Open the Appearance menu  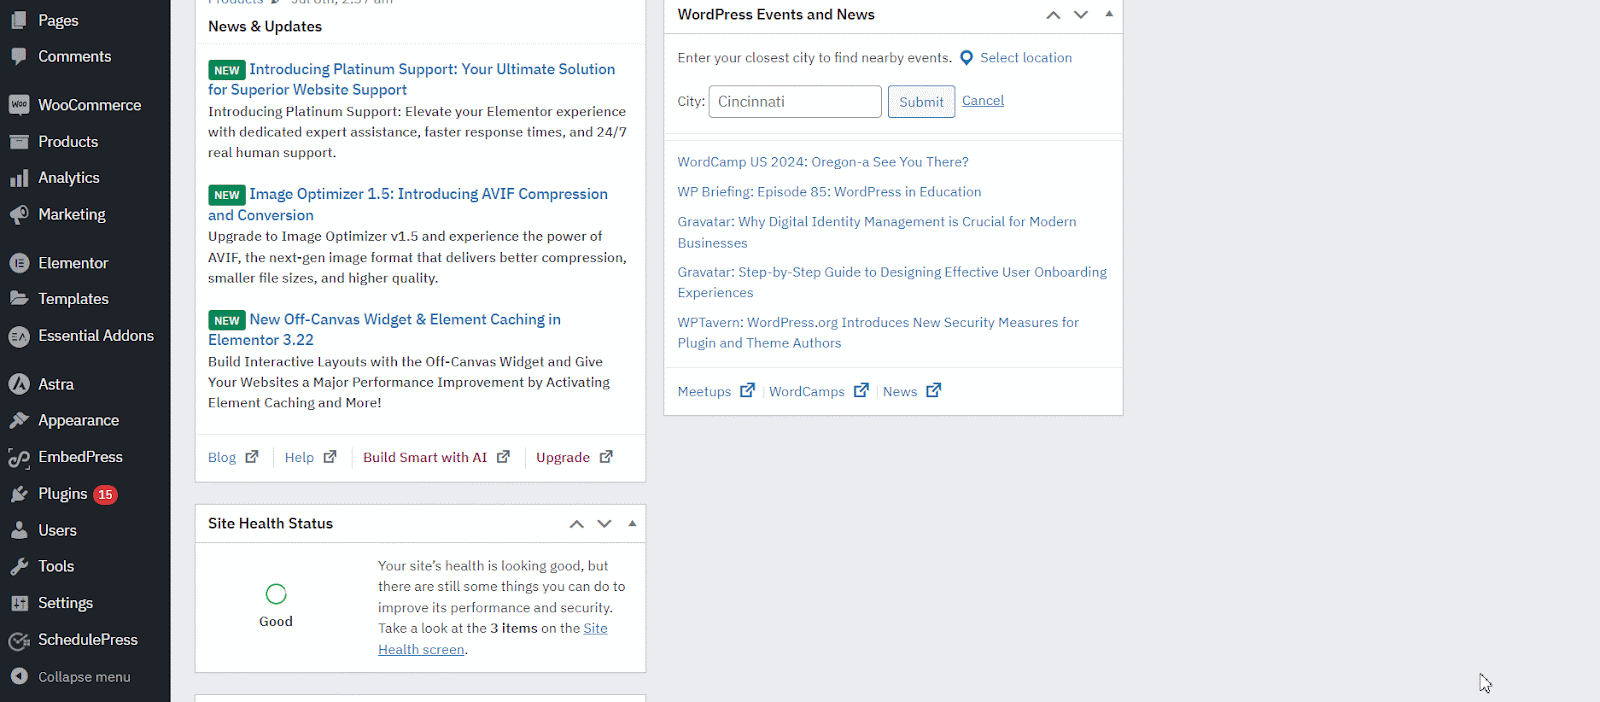point(78,421)
